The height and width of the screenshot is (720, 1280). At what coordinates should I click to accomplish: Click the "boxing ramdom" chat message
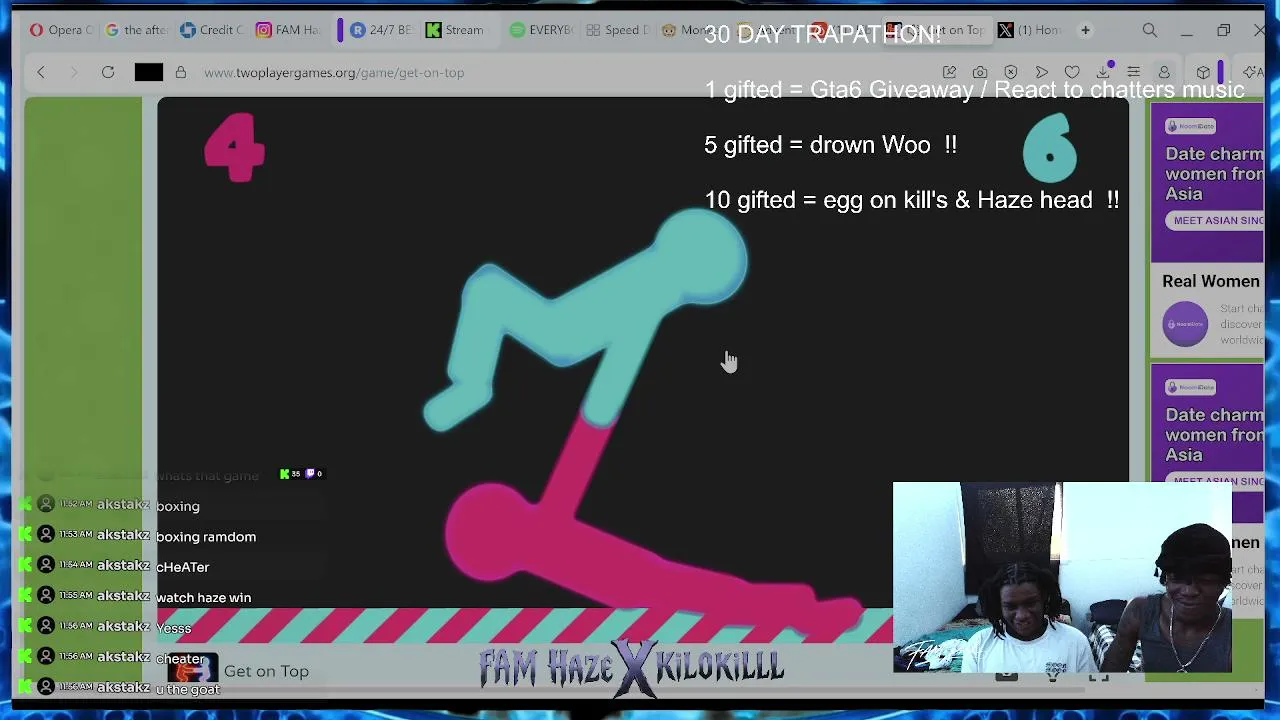pos(206,537)
